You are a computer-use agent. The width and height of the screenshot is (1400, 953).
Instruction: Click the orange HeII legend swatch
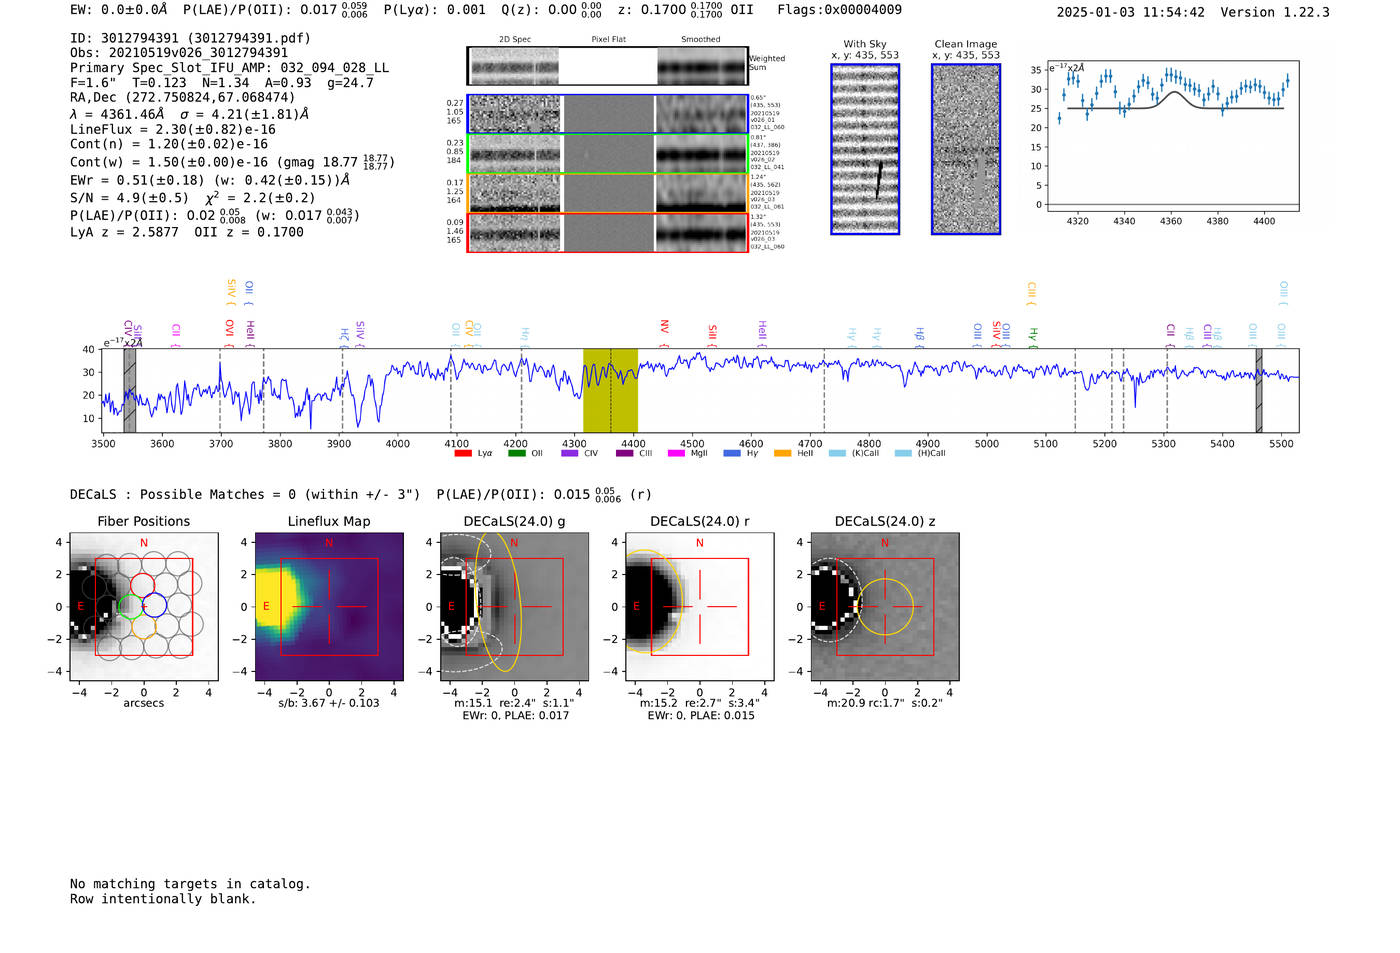782,453
